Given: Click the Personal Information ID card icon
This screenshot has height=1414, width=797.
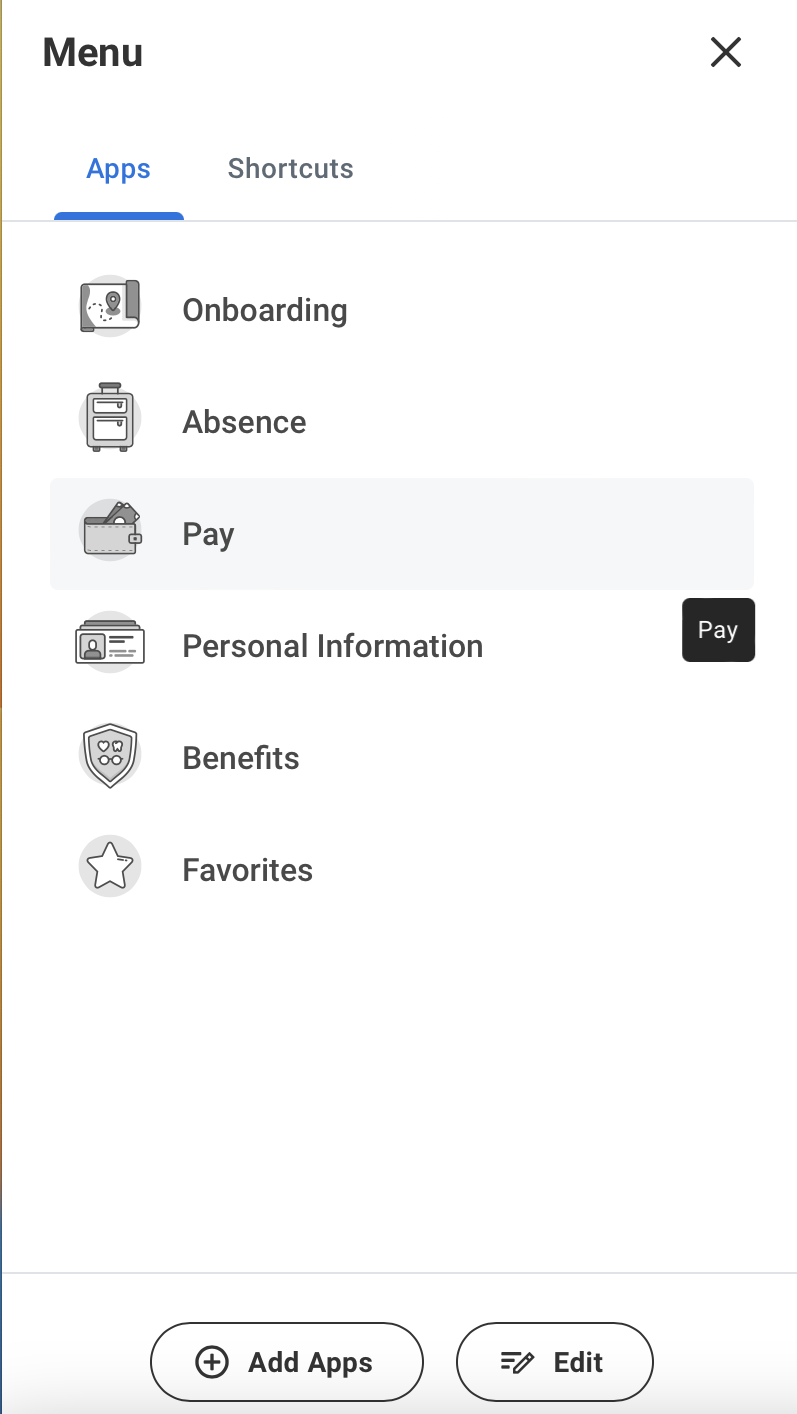Looking at the screenshot, I should coord(110,643).
